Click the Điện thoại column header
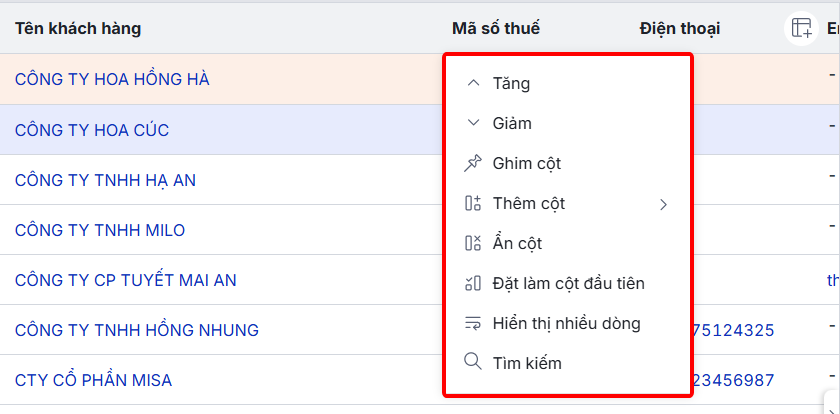 pyautogui.click(x=679, y=28)
